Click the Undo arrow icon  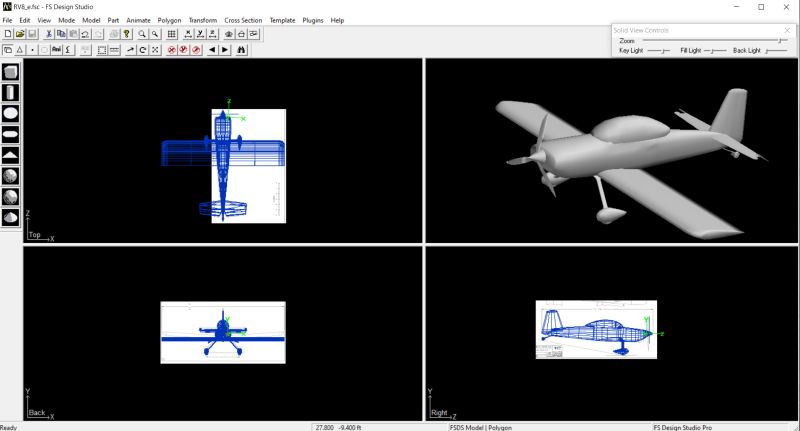pyautogui.click(x=86, y=34)
